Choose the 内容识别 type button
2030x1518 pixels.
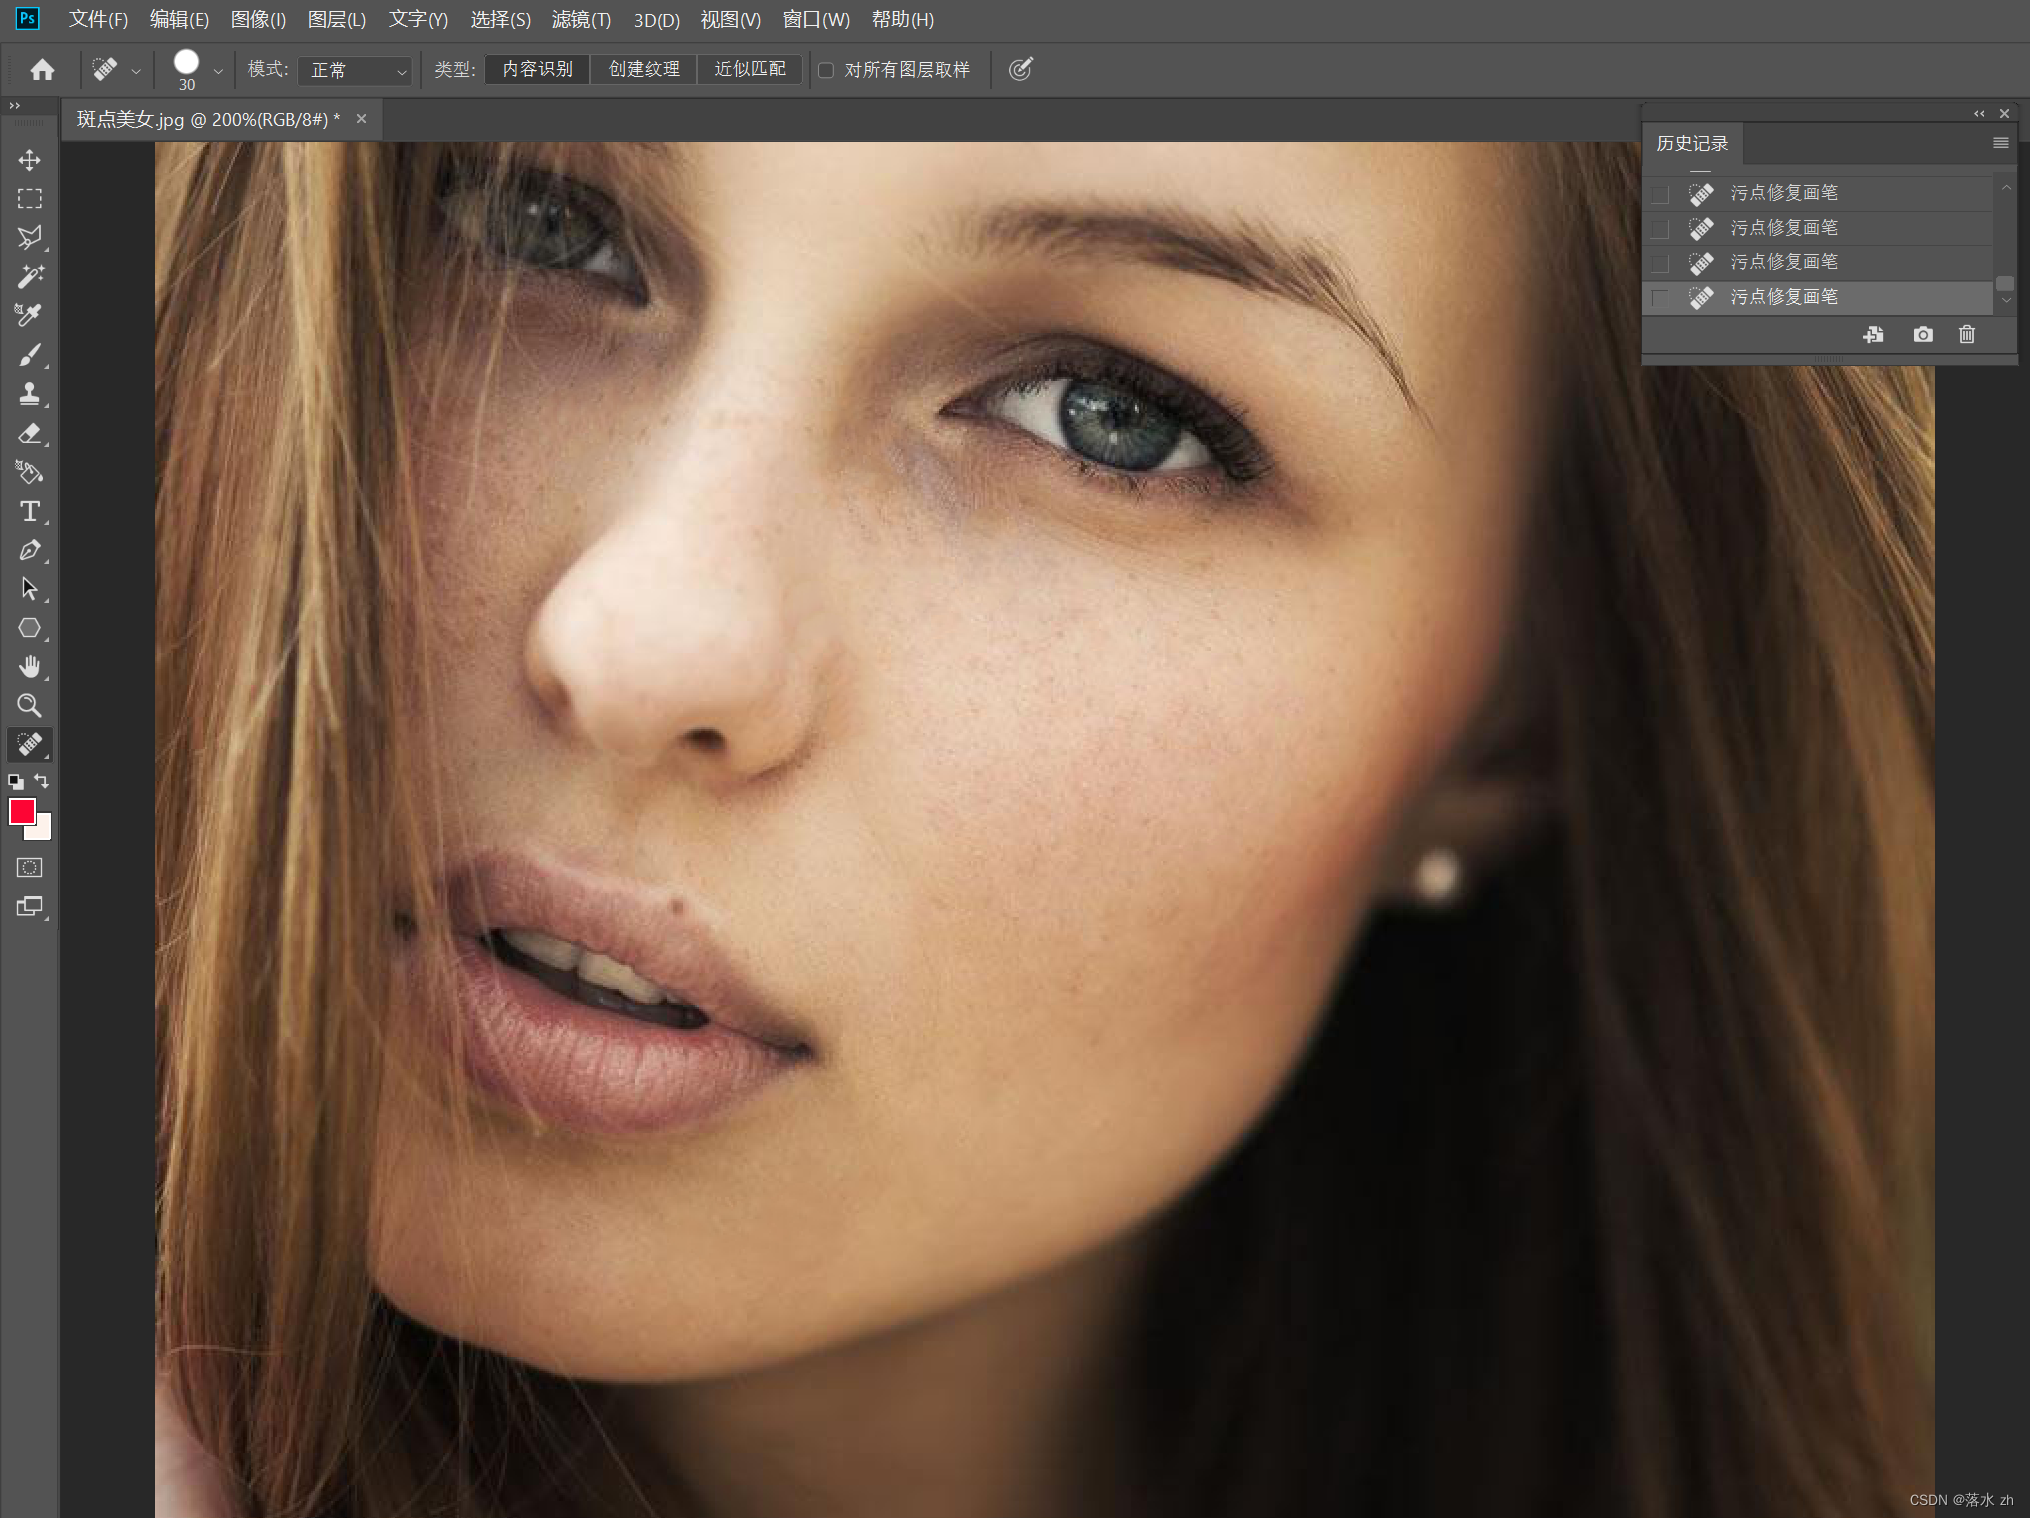point(537,69)
